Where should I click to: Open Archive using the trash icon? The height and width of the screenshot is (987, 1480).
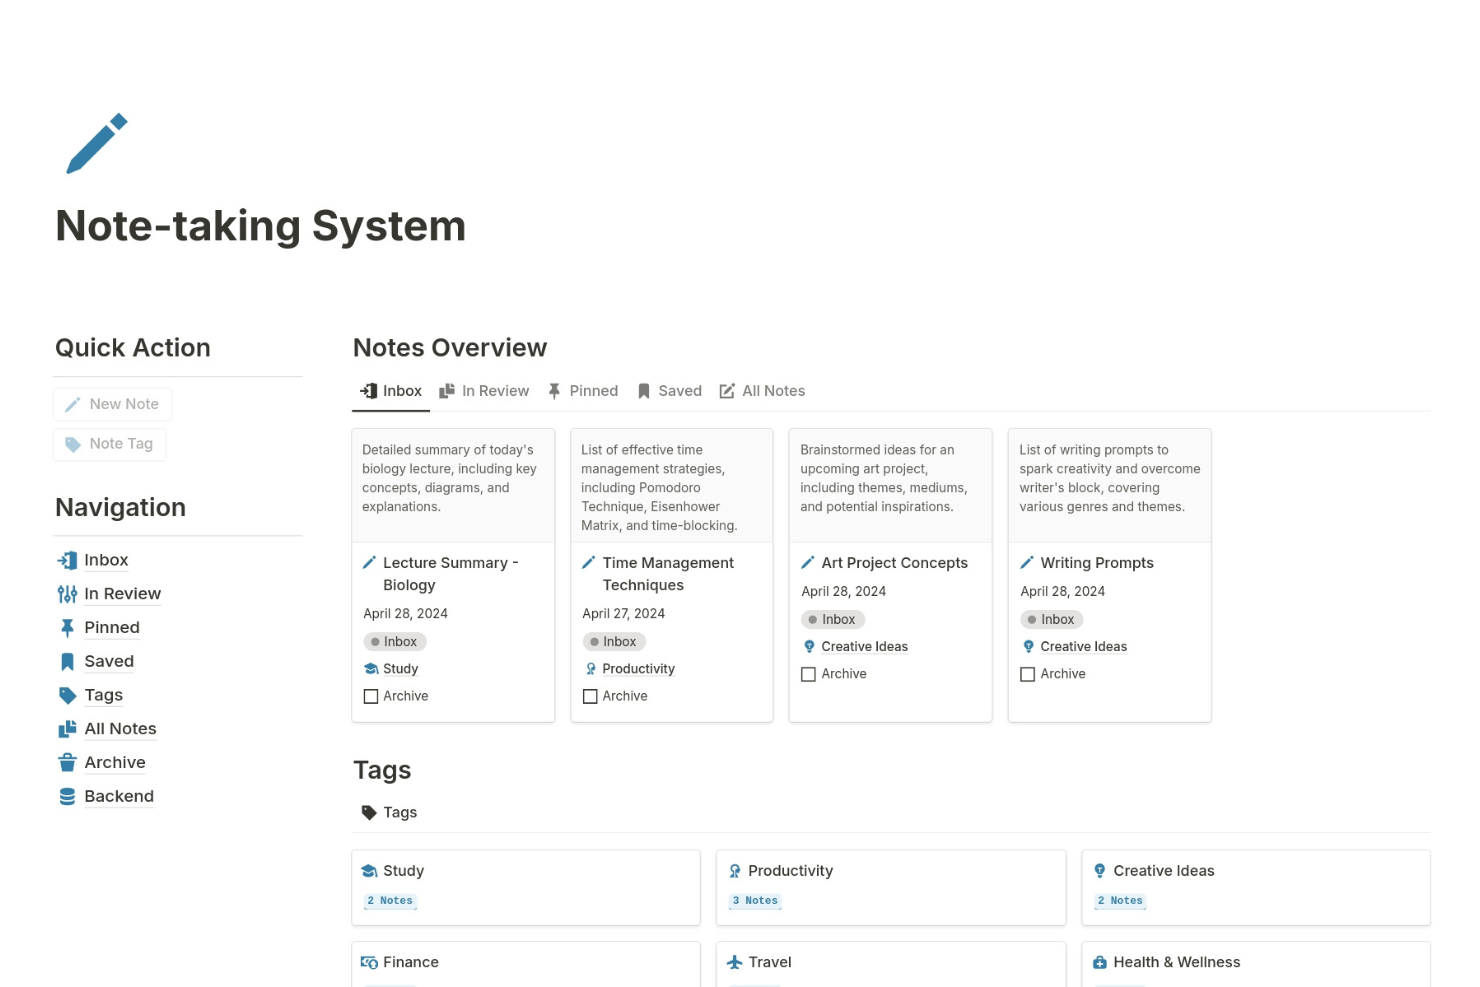click(x=66, y=762)
